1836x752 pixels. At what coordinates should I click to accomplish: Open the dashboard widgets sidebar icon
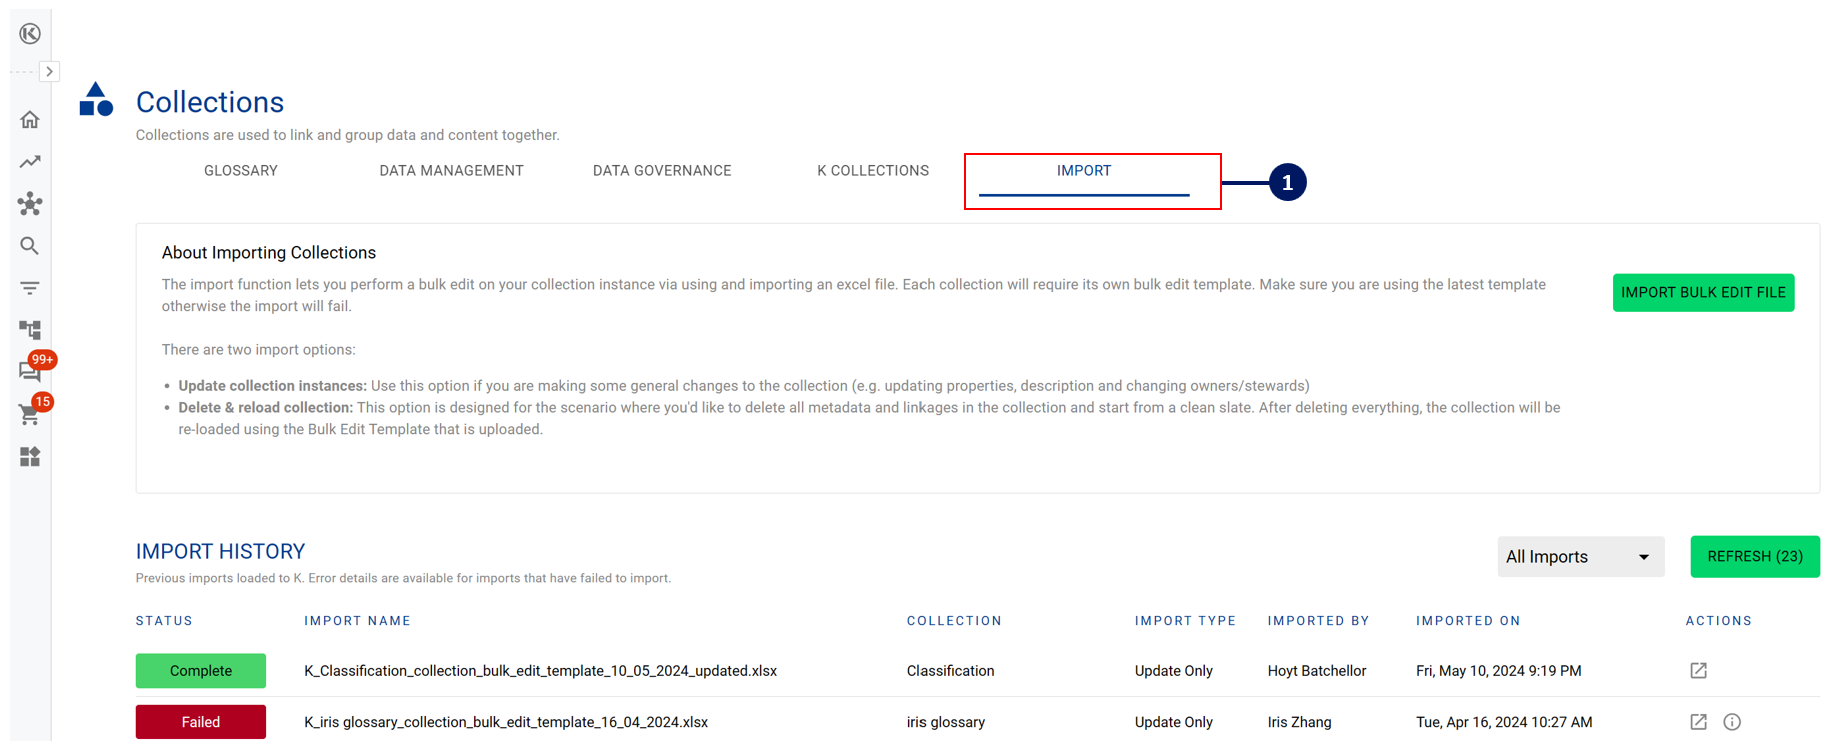click(x=30, y=457)
